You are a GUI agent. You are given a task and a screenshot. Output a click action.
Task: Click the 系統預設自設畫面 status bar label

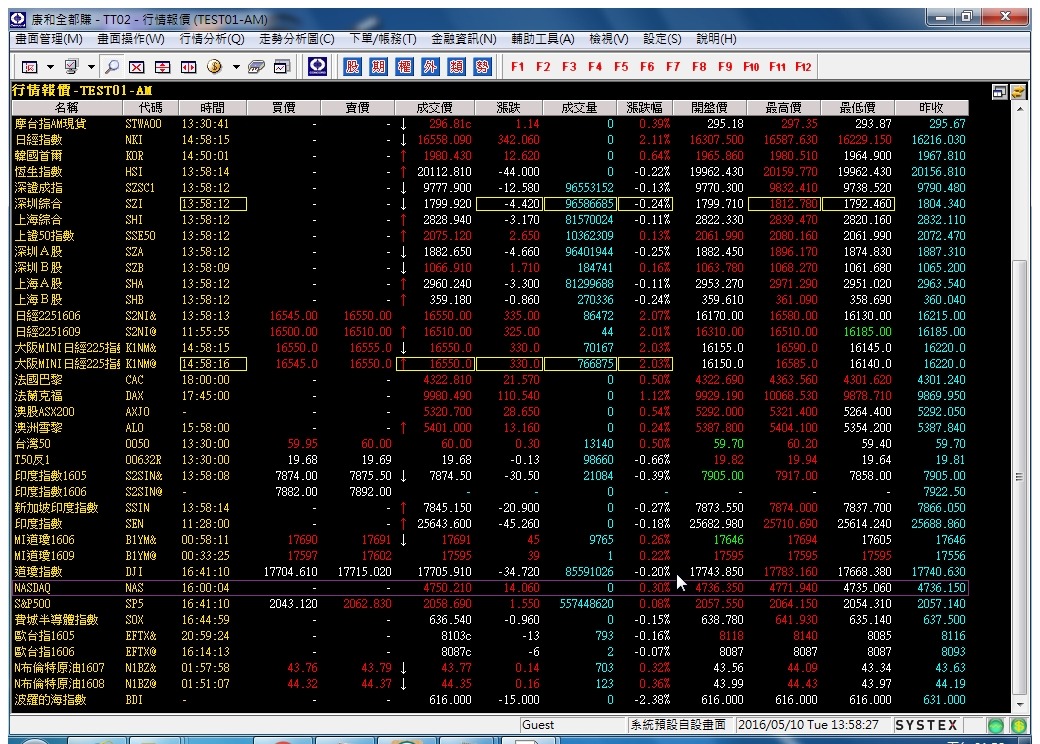click(x=679, y=725)
